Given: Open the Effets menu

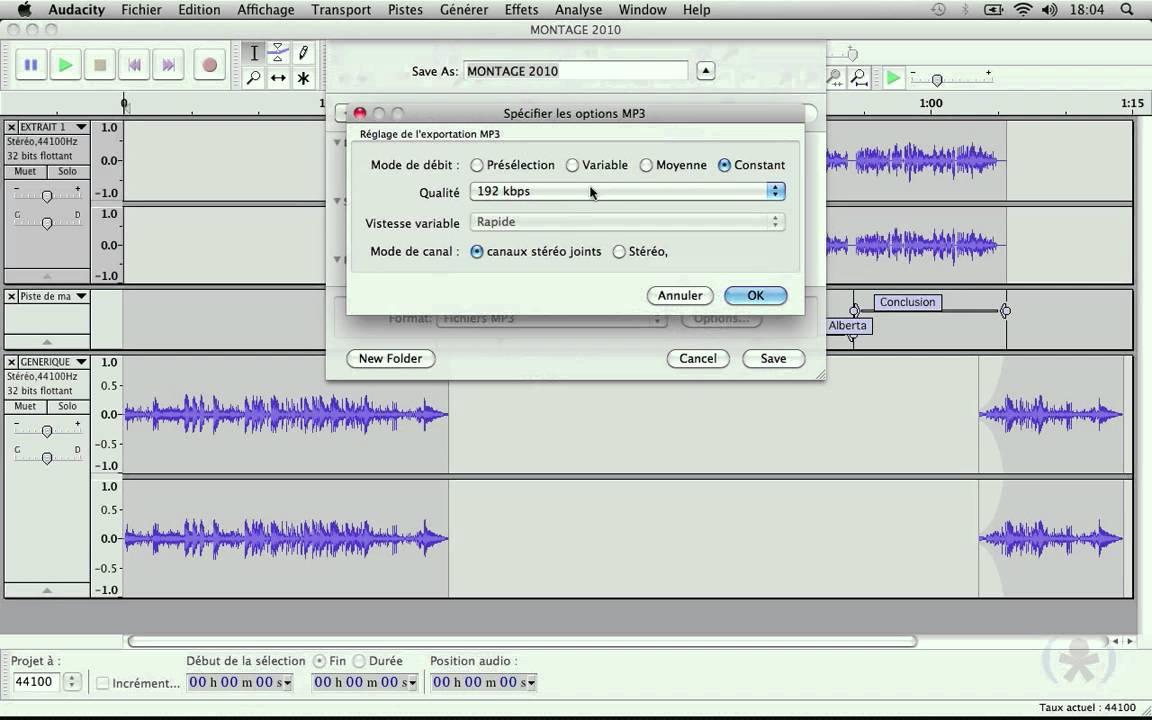Looking at the screenshot, I should (521, 10).
